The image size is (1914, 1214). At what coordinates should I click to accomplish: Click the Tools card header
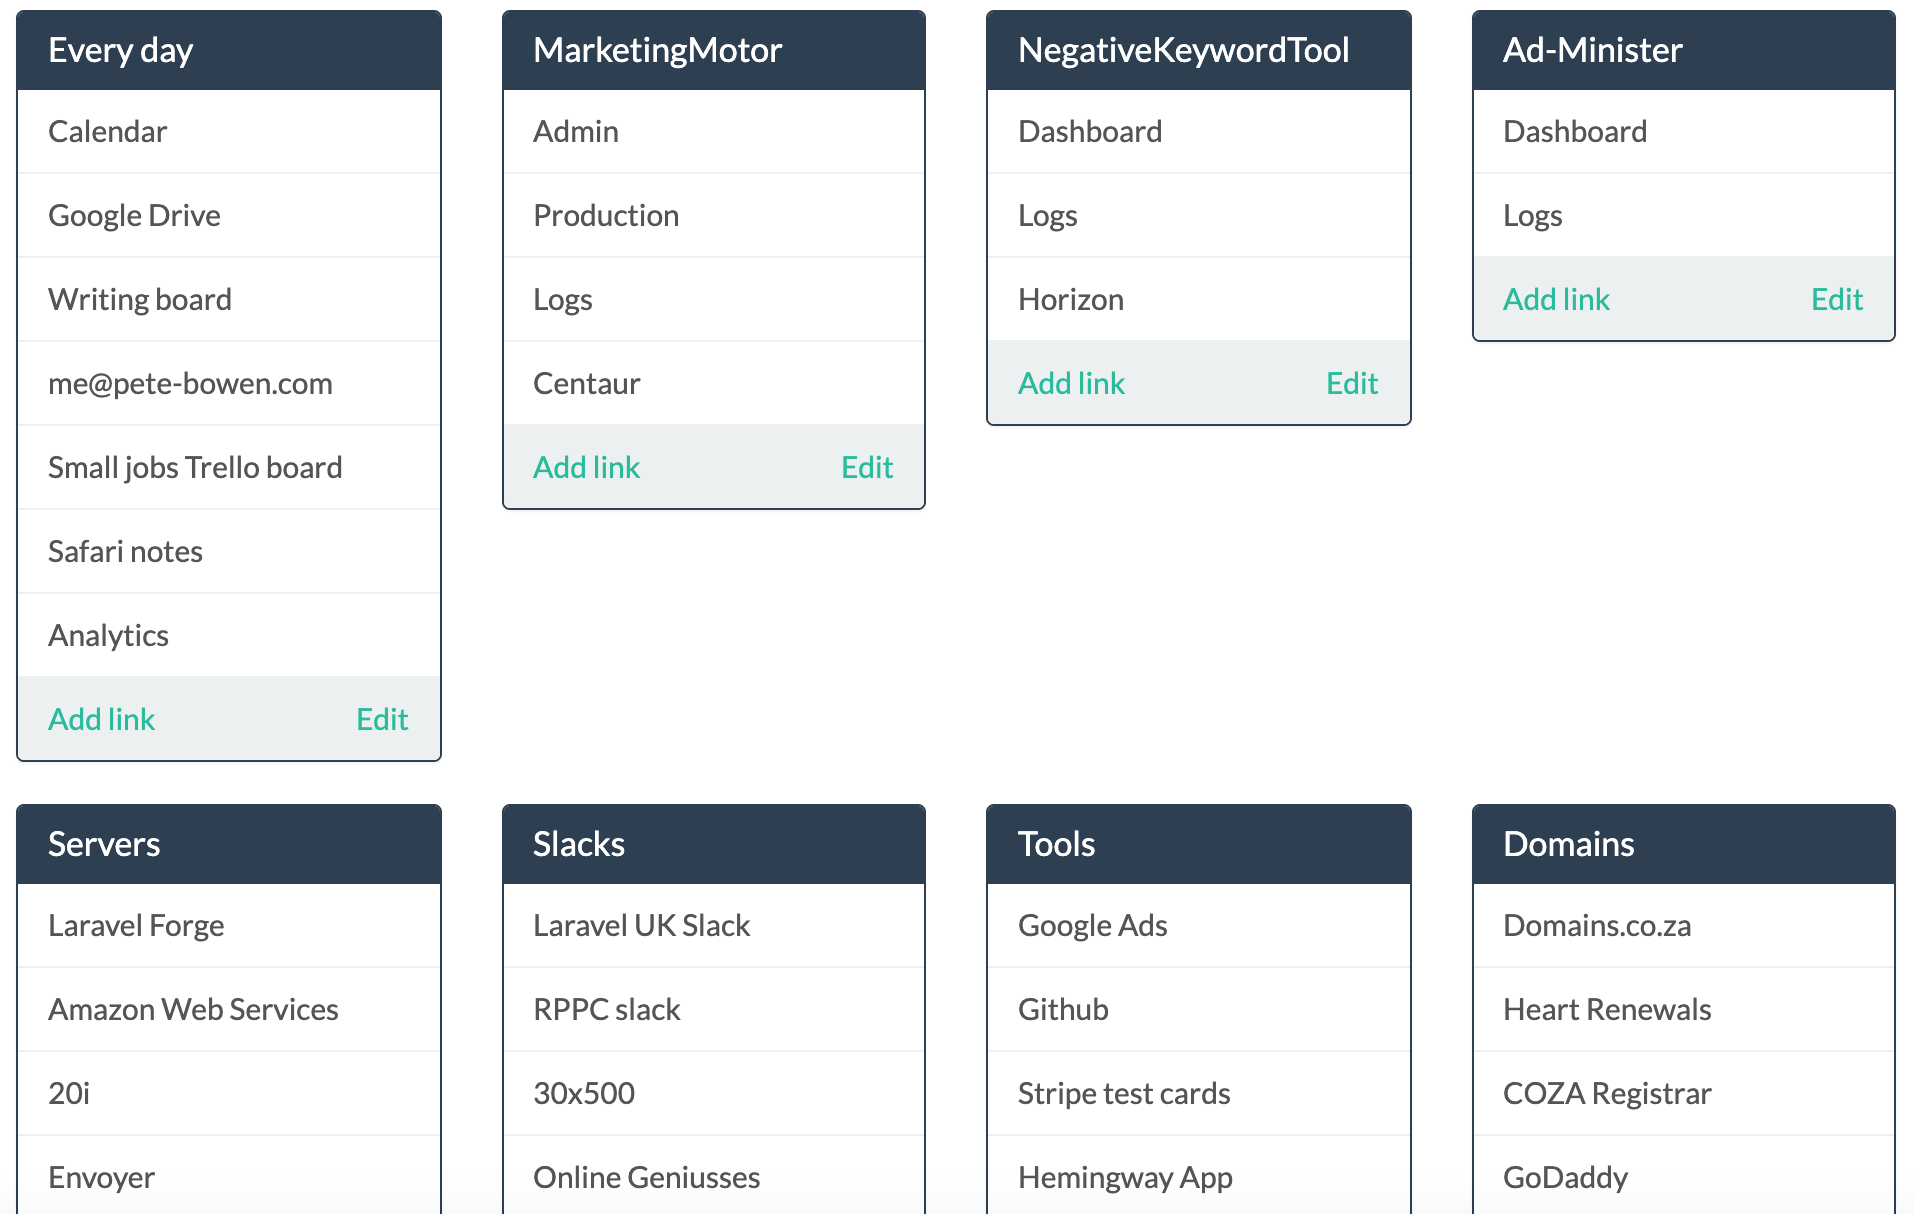click(x=1199, y=844)
